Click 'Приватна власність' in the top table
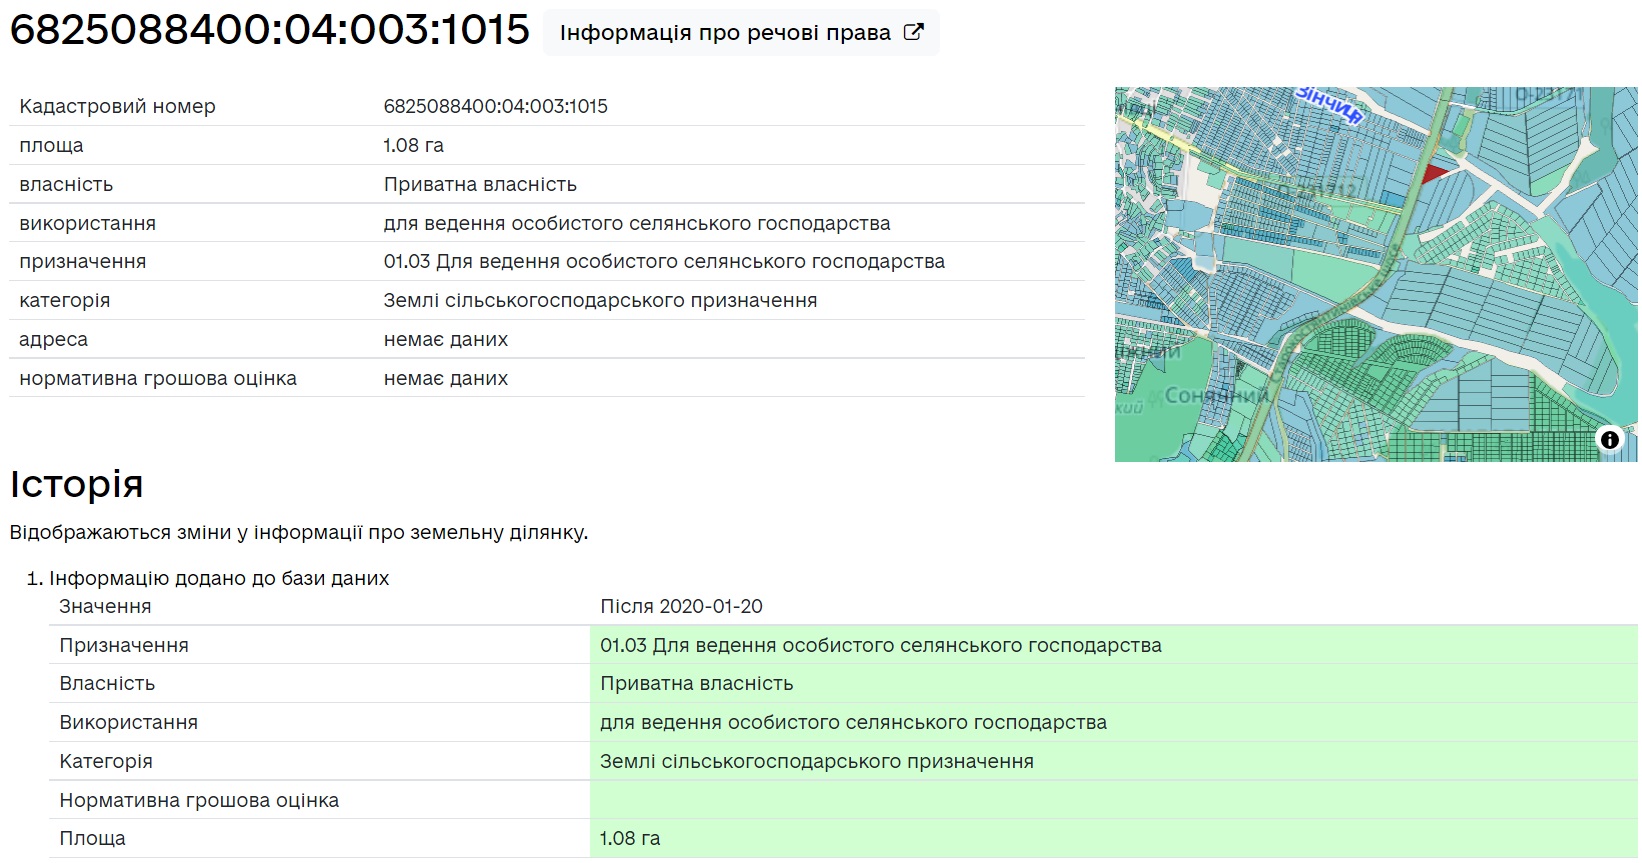Viewport: 1642px width, 863px height. (480, 184)
